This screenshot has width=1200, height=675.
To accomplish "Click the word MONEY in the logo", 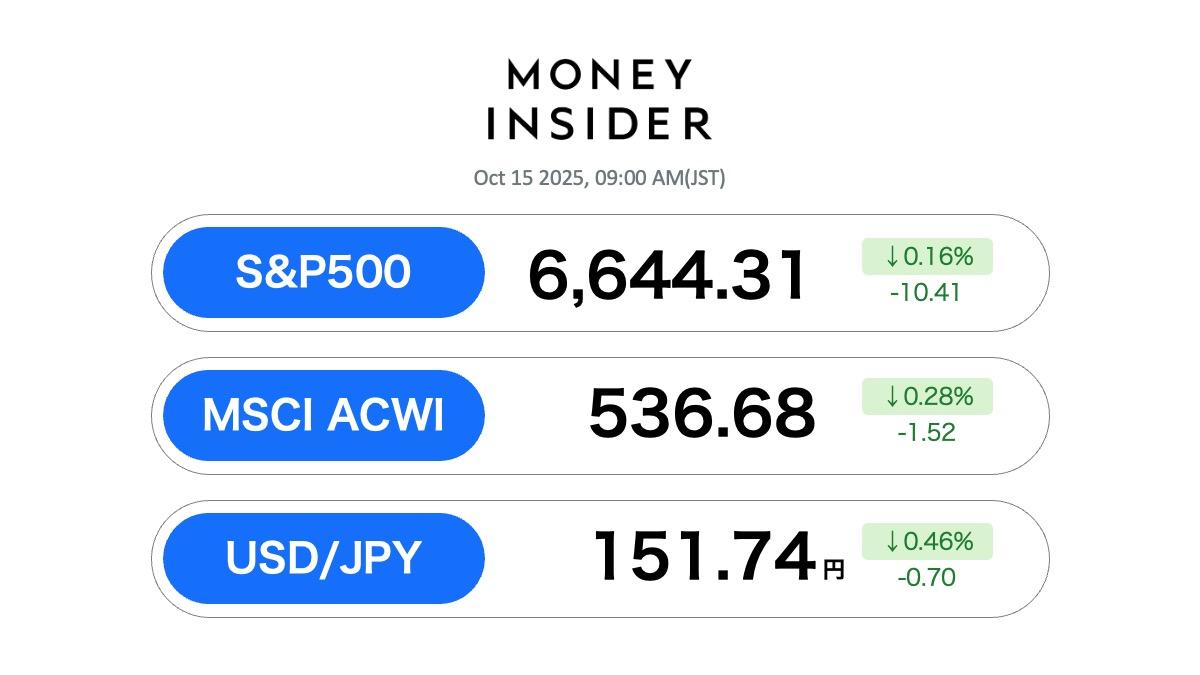I will point(599,75).
